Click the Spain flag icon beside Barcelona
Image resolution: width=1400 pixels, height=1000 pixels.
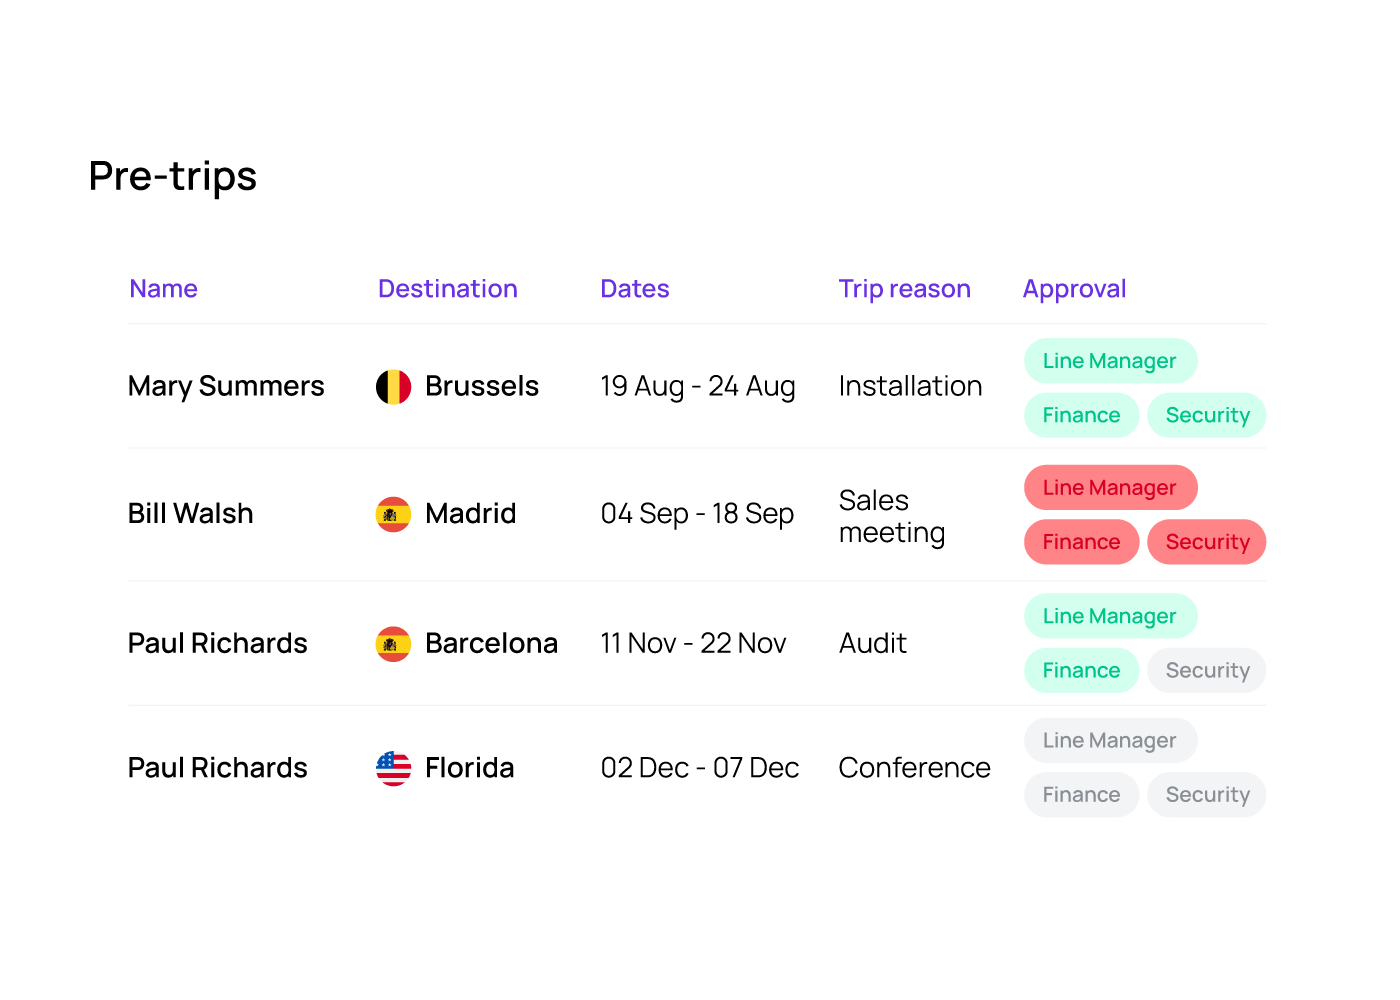393,644
